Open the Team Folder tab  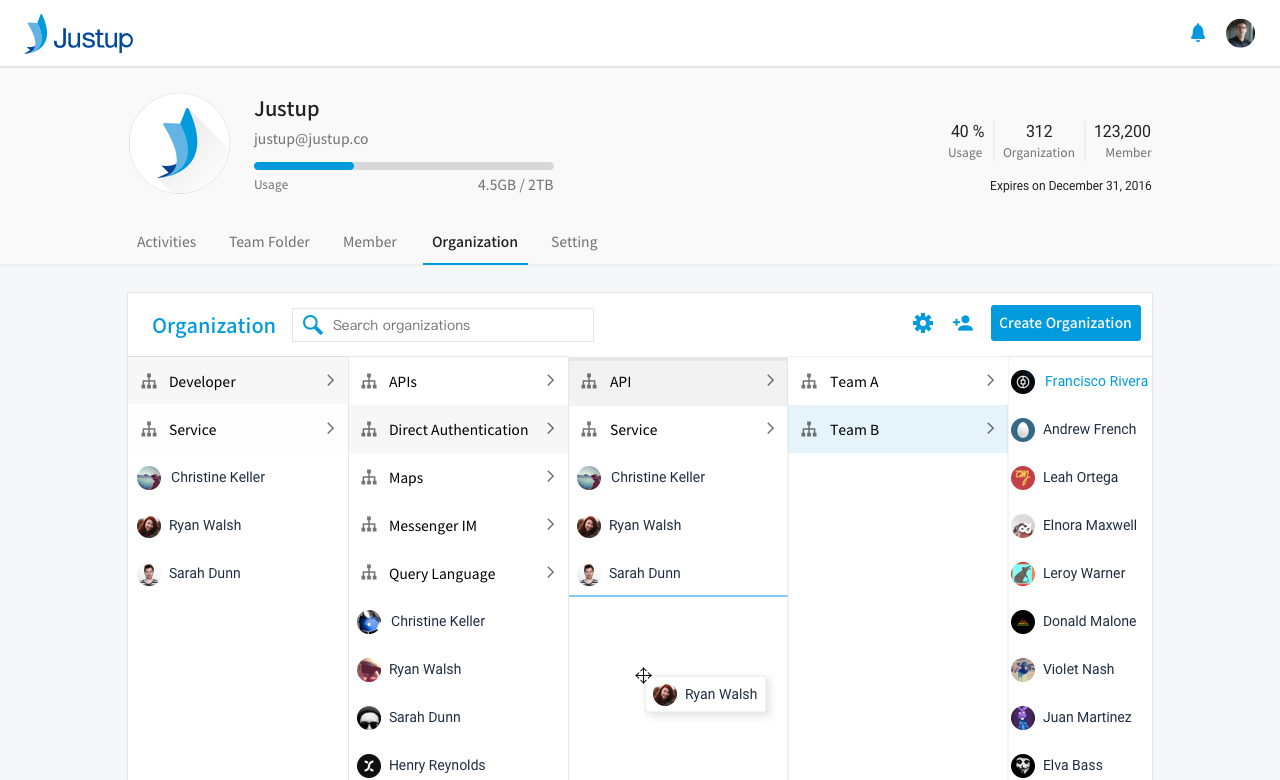click(269, 242)
